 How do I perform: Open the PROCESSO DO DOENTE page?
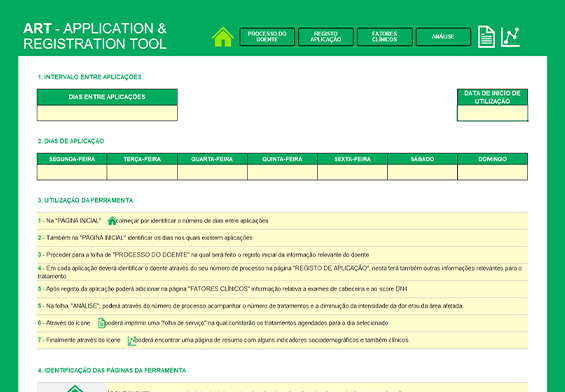[x=267, y=37]
